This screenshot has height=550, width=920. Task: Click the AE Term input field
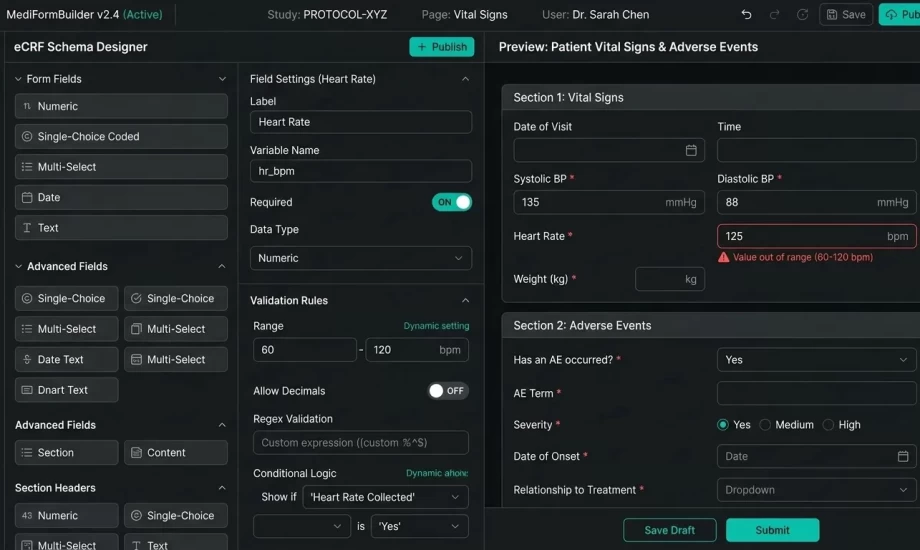pyautogui.click(x=816, y=393)
